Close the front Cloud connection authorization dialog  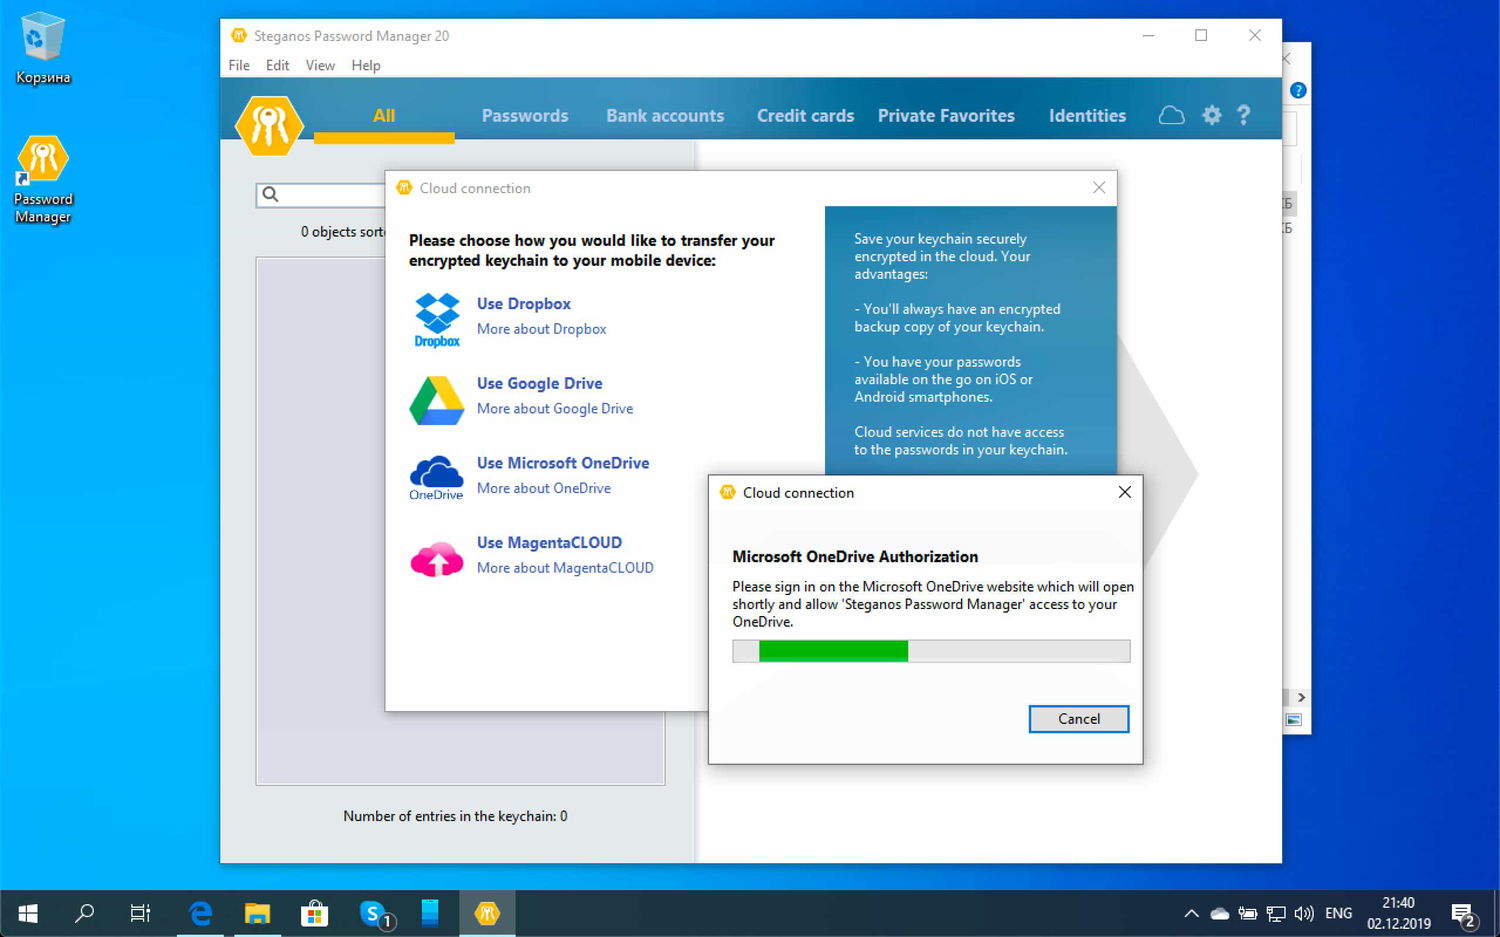[1124, 492]
